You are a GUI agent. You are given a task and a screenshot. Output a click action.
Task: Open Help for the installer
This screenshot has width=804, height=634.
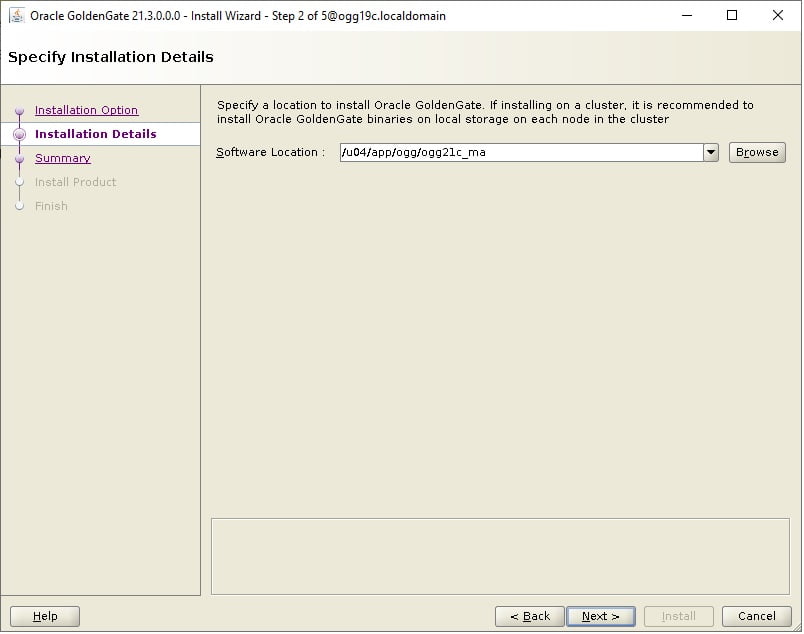click(45, 616)
